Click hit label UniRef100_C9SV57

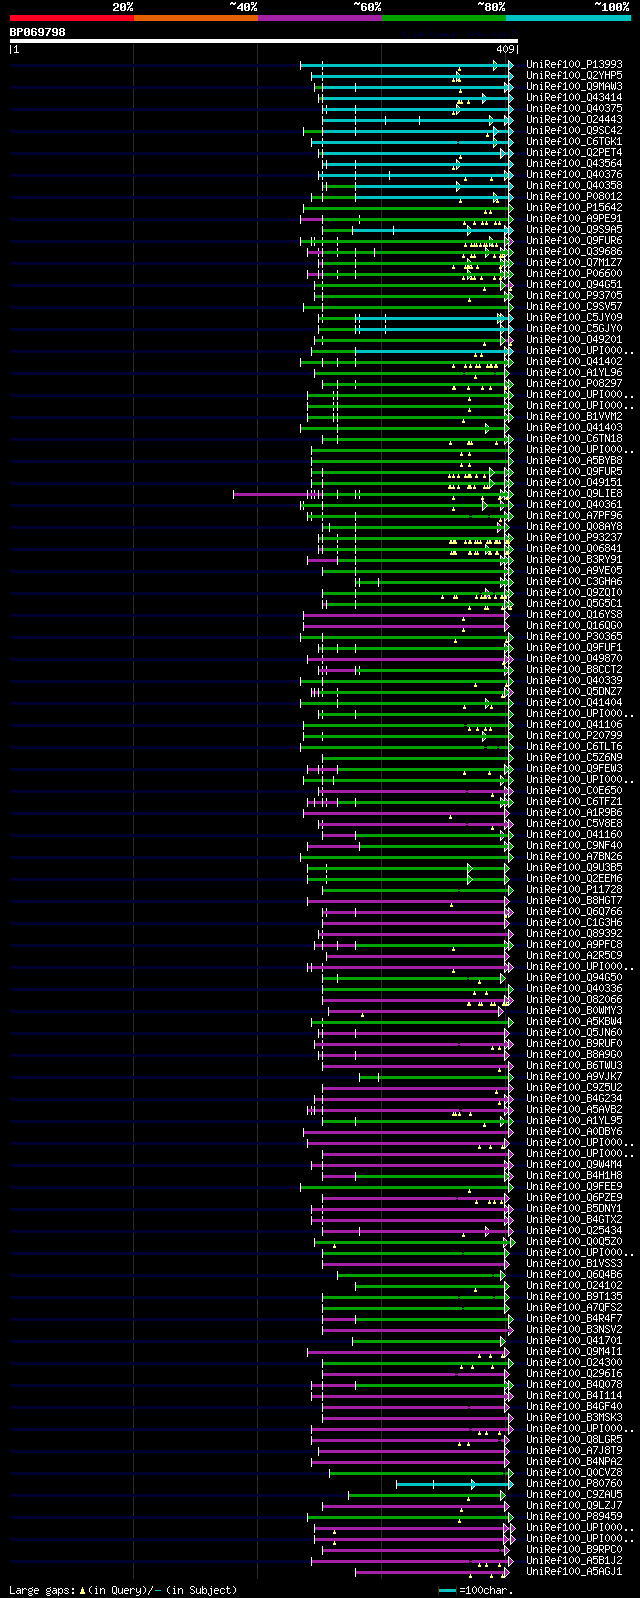[x=574, y=307]
